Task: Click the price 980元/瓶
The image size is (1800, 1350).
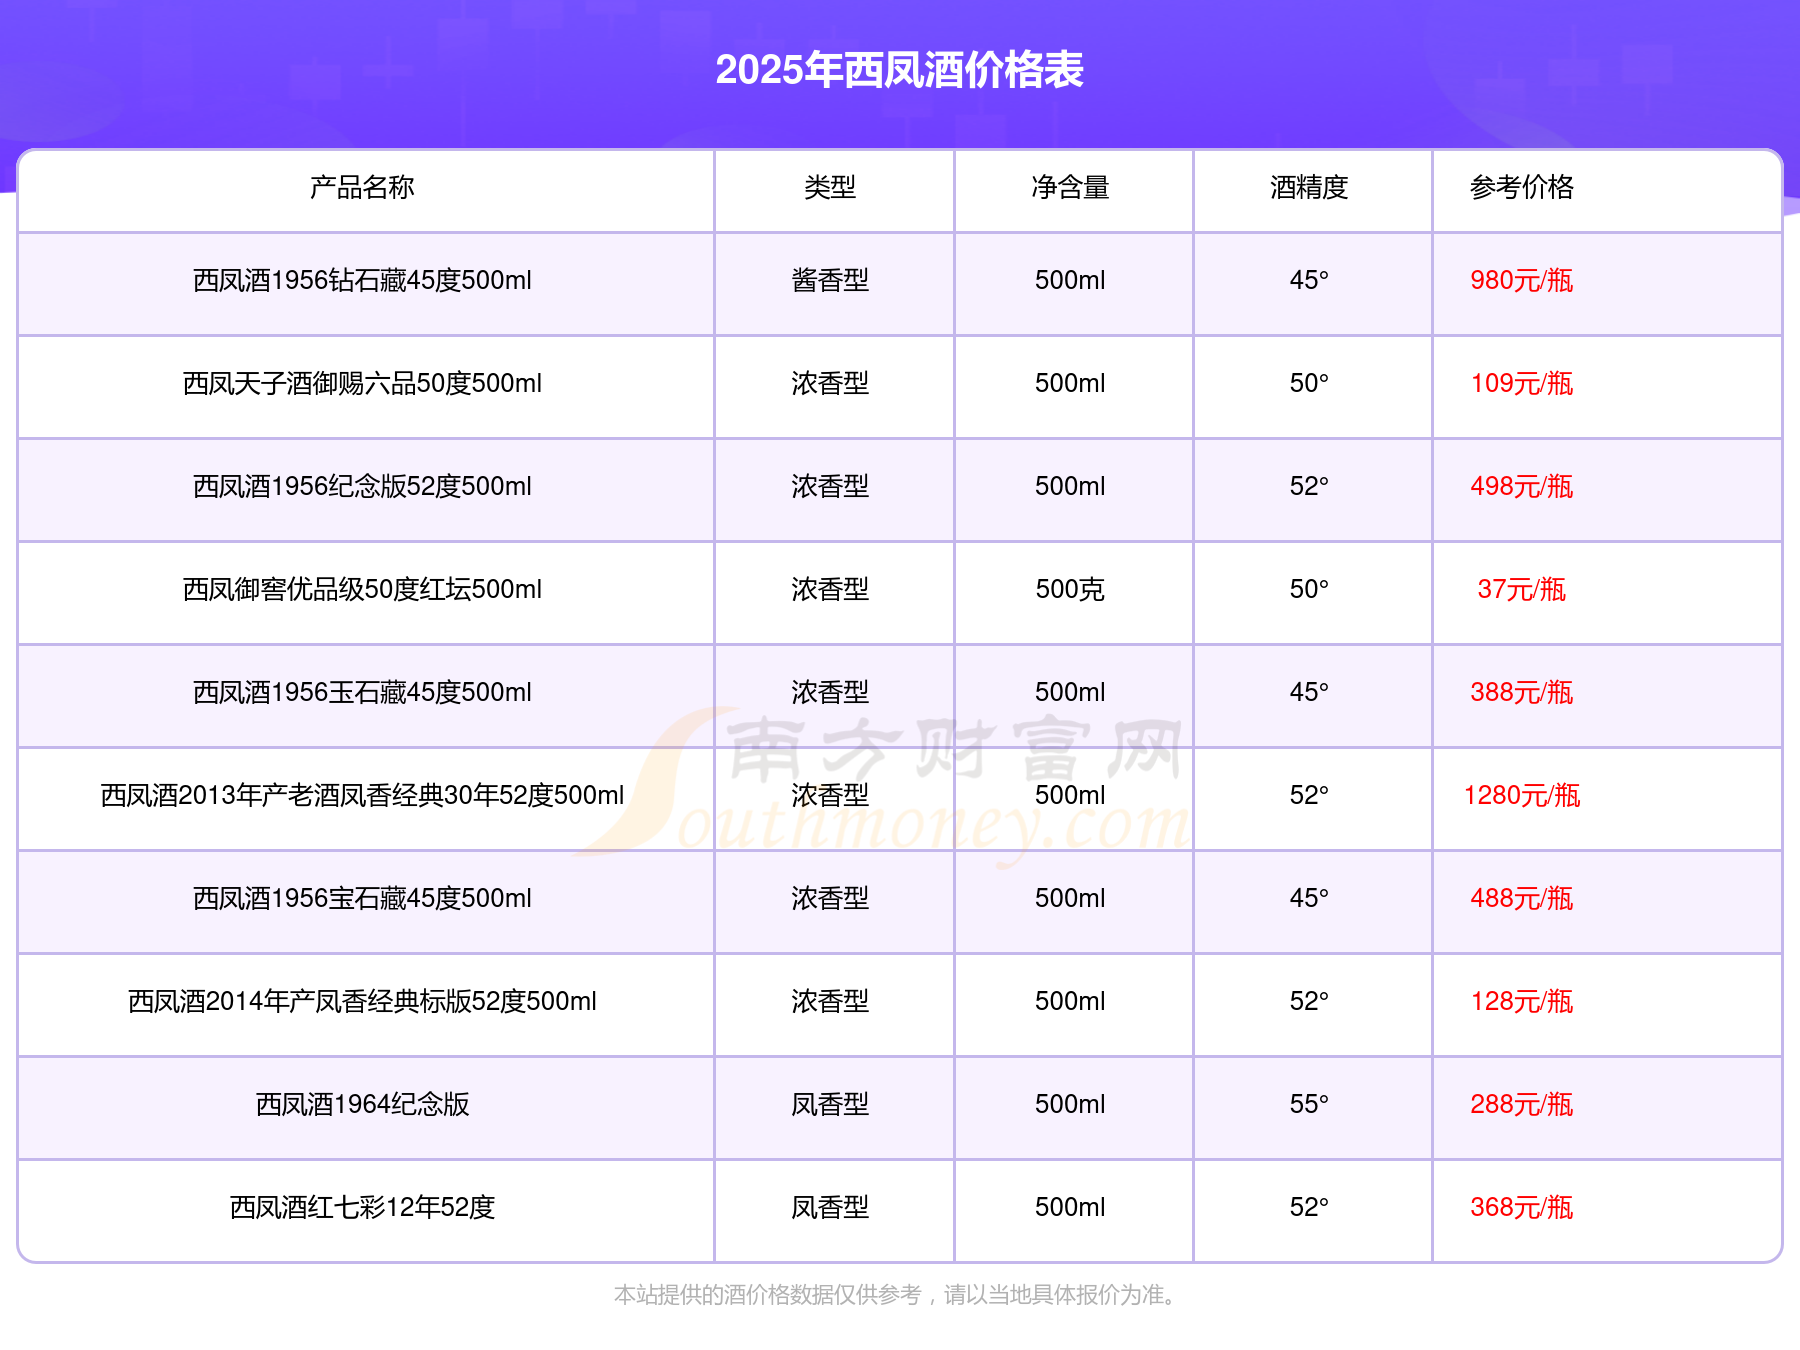Action: click(1521, 280)
